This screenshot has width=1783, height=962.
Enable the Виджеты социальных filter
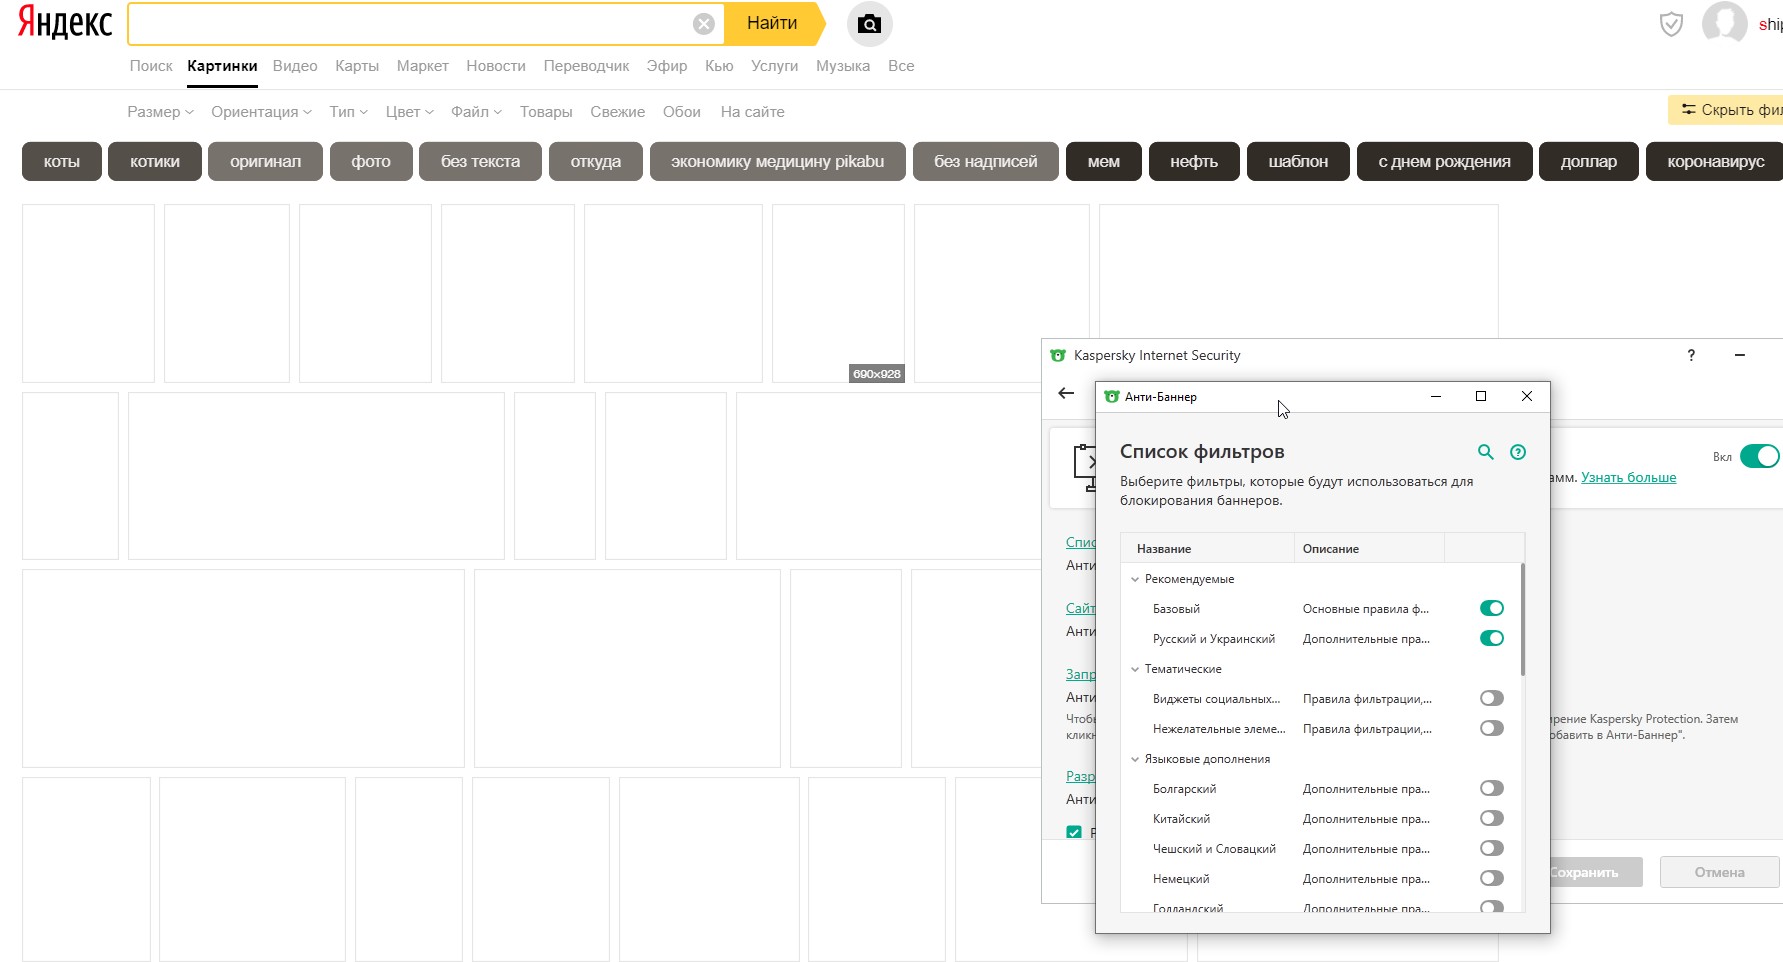tap(1492, 698)
